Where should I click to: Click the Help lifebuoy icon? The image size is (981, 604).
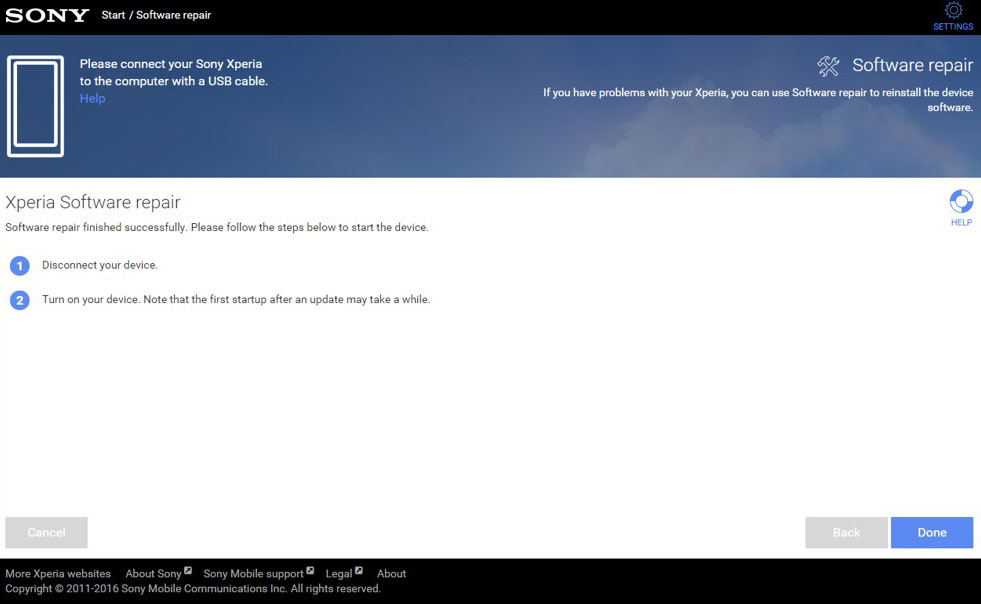[x=961, y=202]
